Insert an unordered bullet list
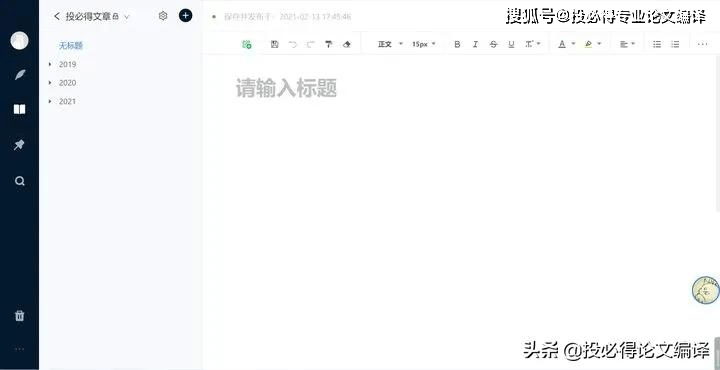This screenshot has height=370, width=720. (657, 44)
